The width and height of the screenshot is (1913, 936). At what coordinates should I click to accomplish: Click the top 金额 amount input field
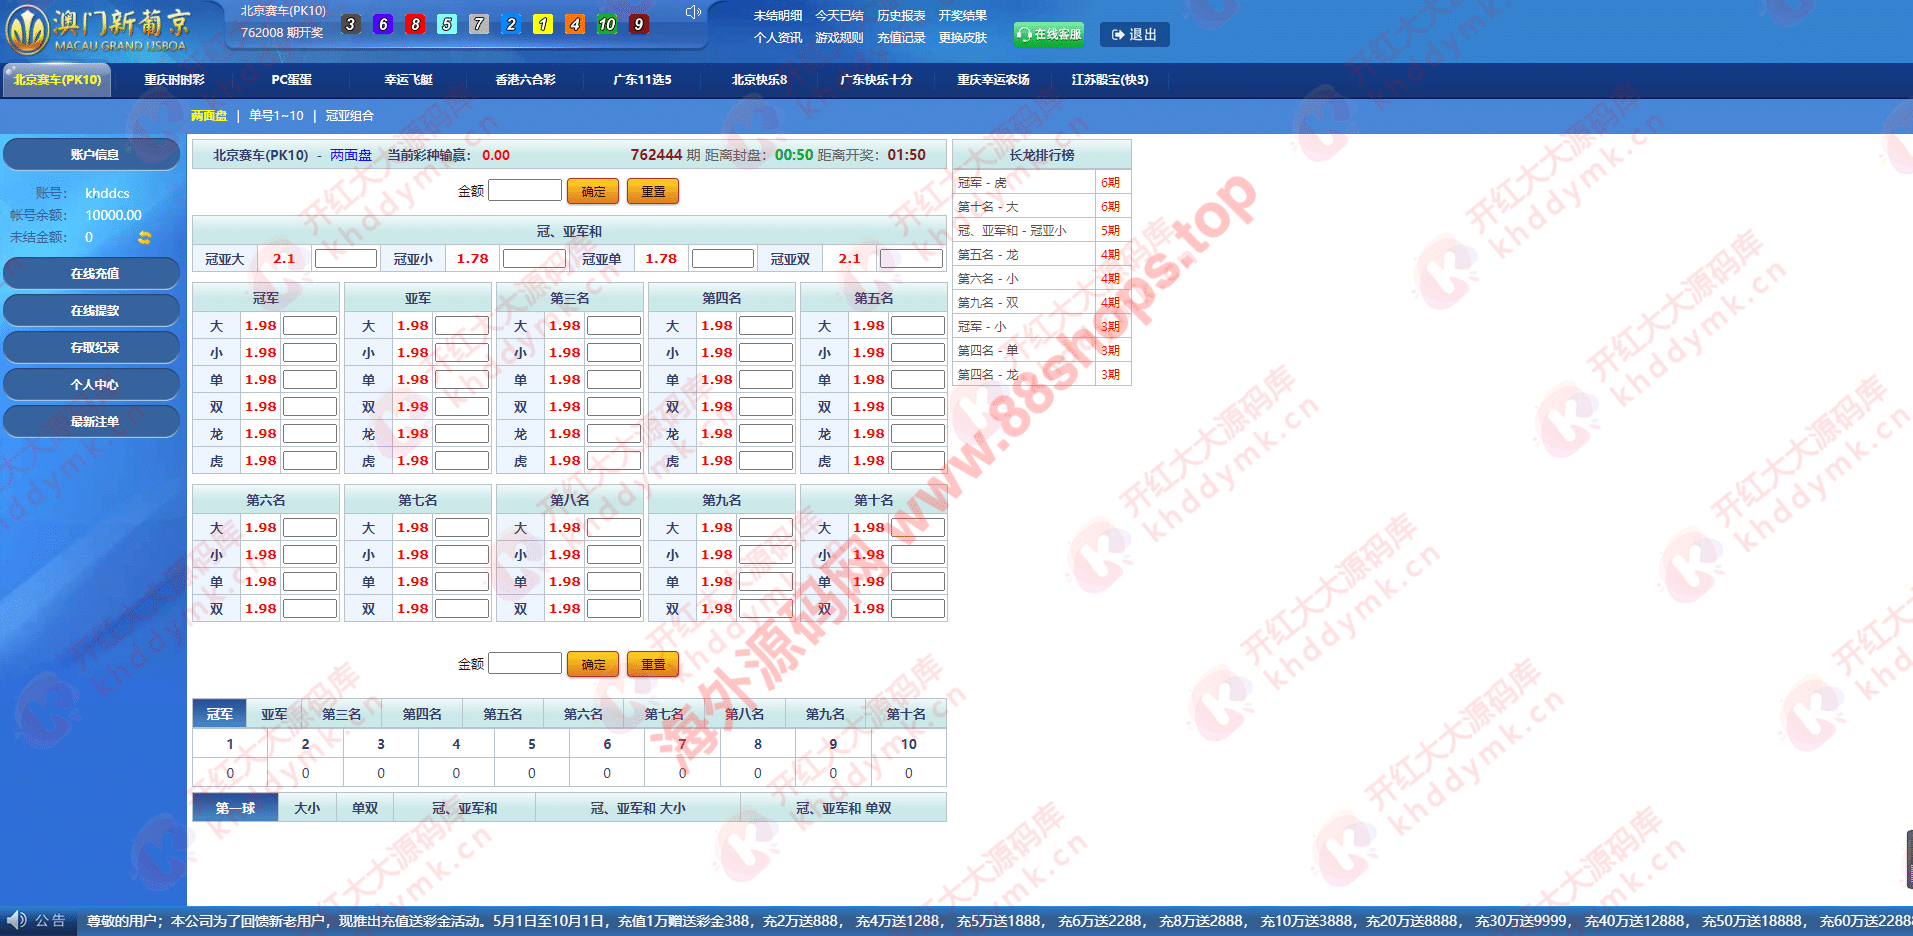525,190
